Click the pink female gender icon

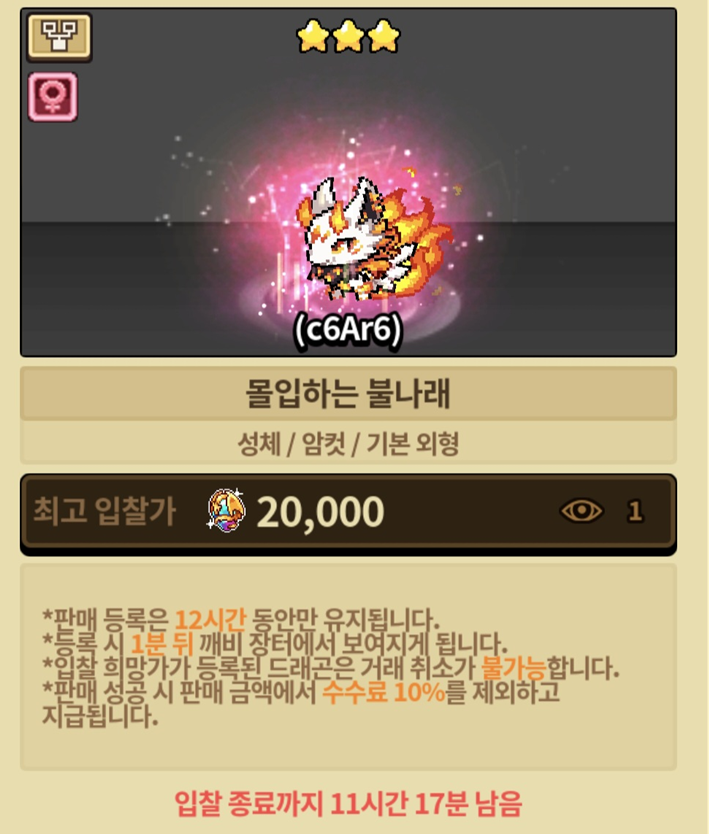click(x=53, y=97)
